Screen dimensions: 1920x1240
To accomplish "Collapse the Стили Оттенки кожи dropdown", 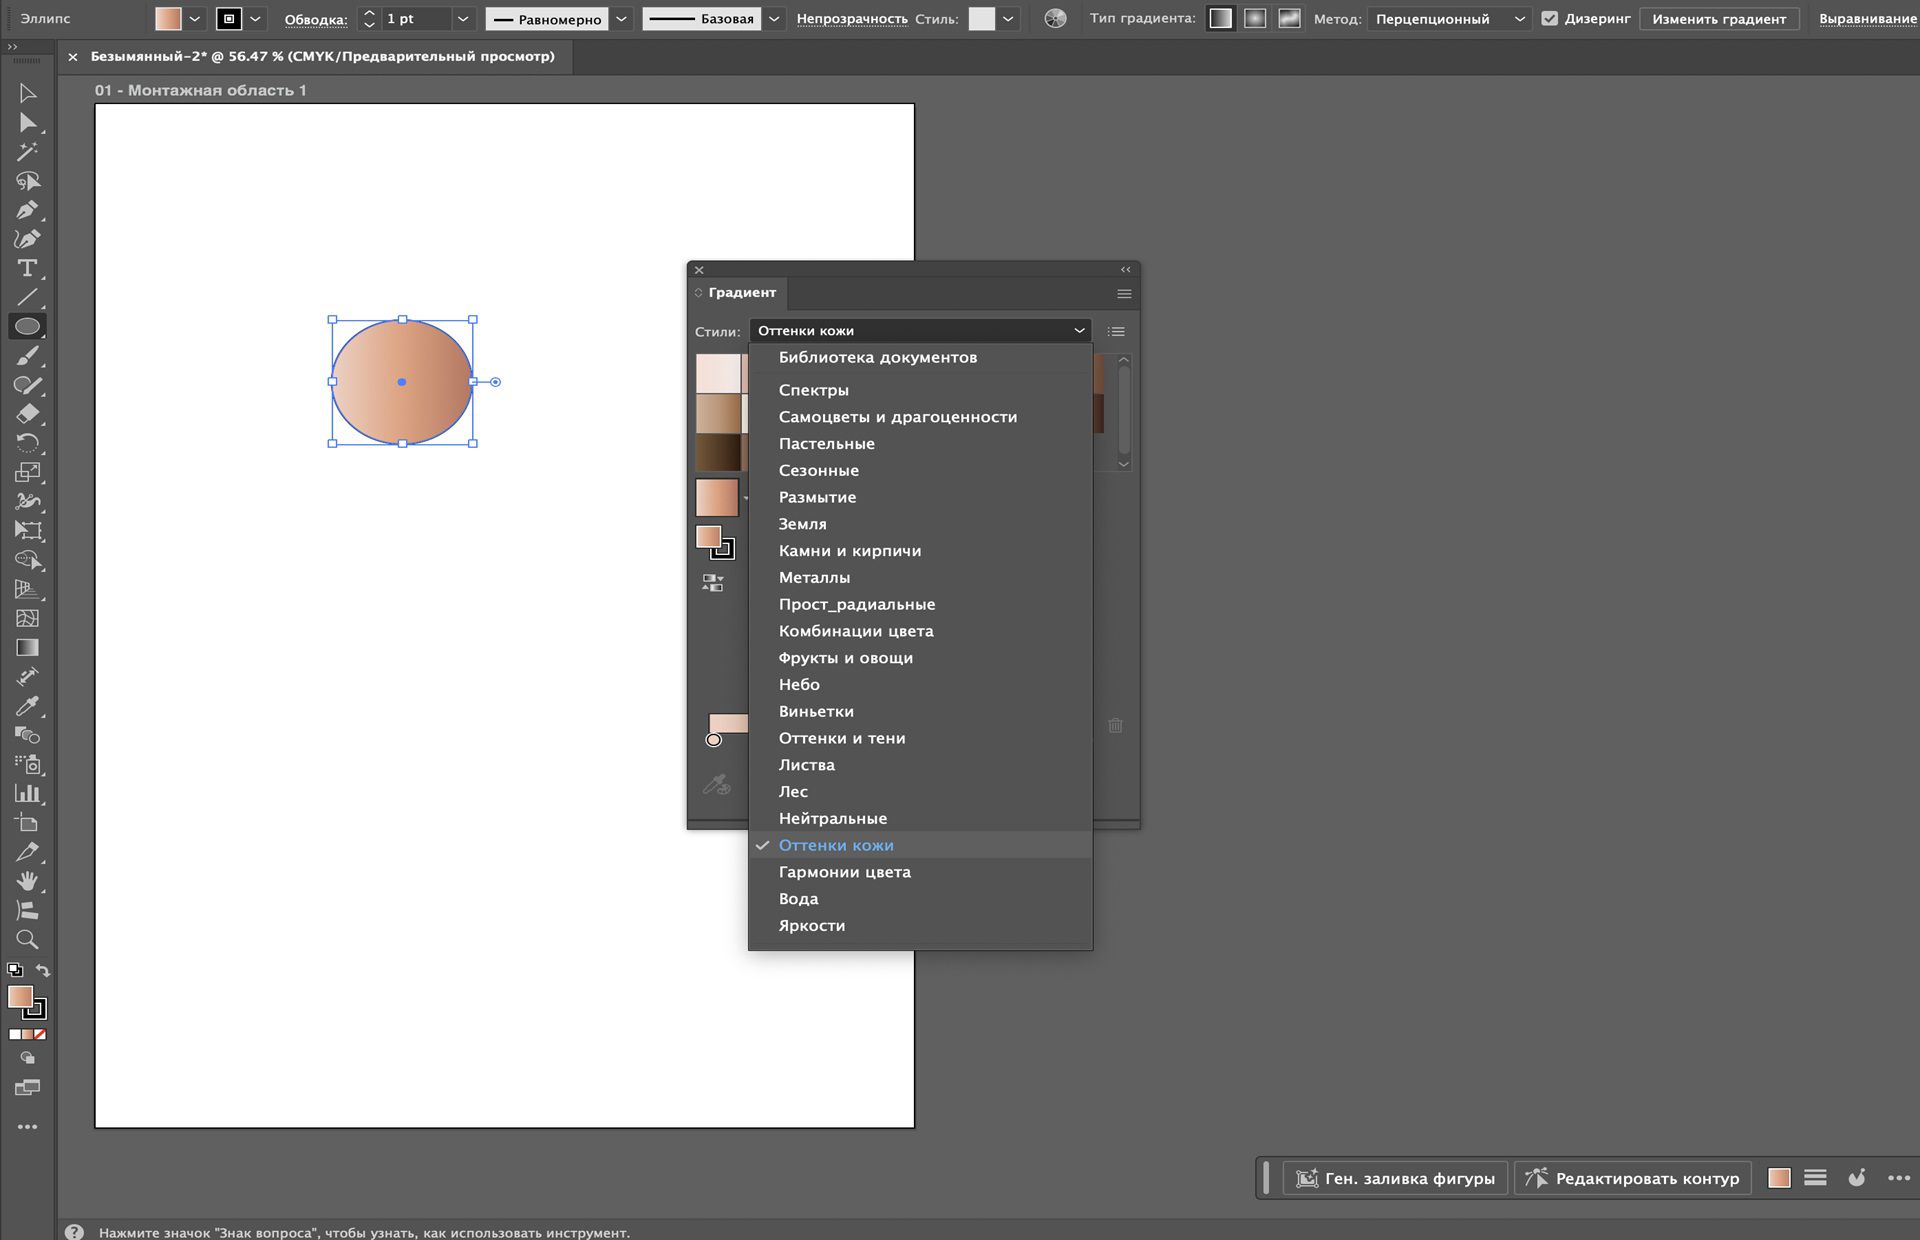I will click(1079, 331).
